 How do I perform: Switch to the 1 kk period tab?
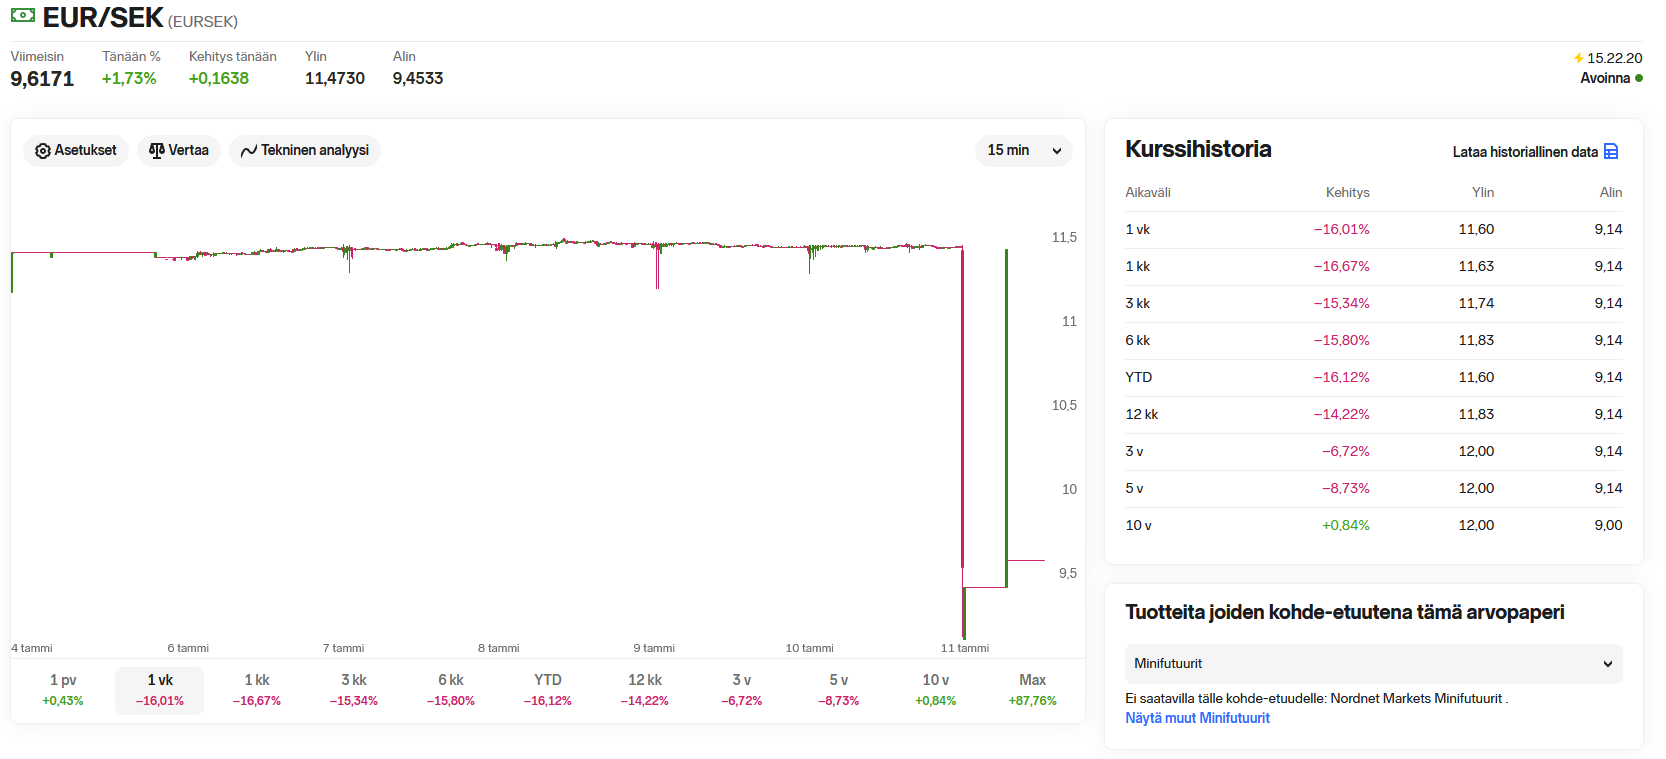click(x=257, y=690)
